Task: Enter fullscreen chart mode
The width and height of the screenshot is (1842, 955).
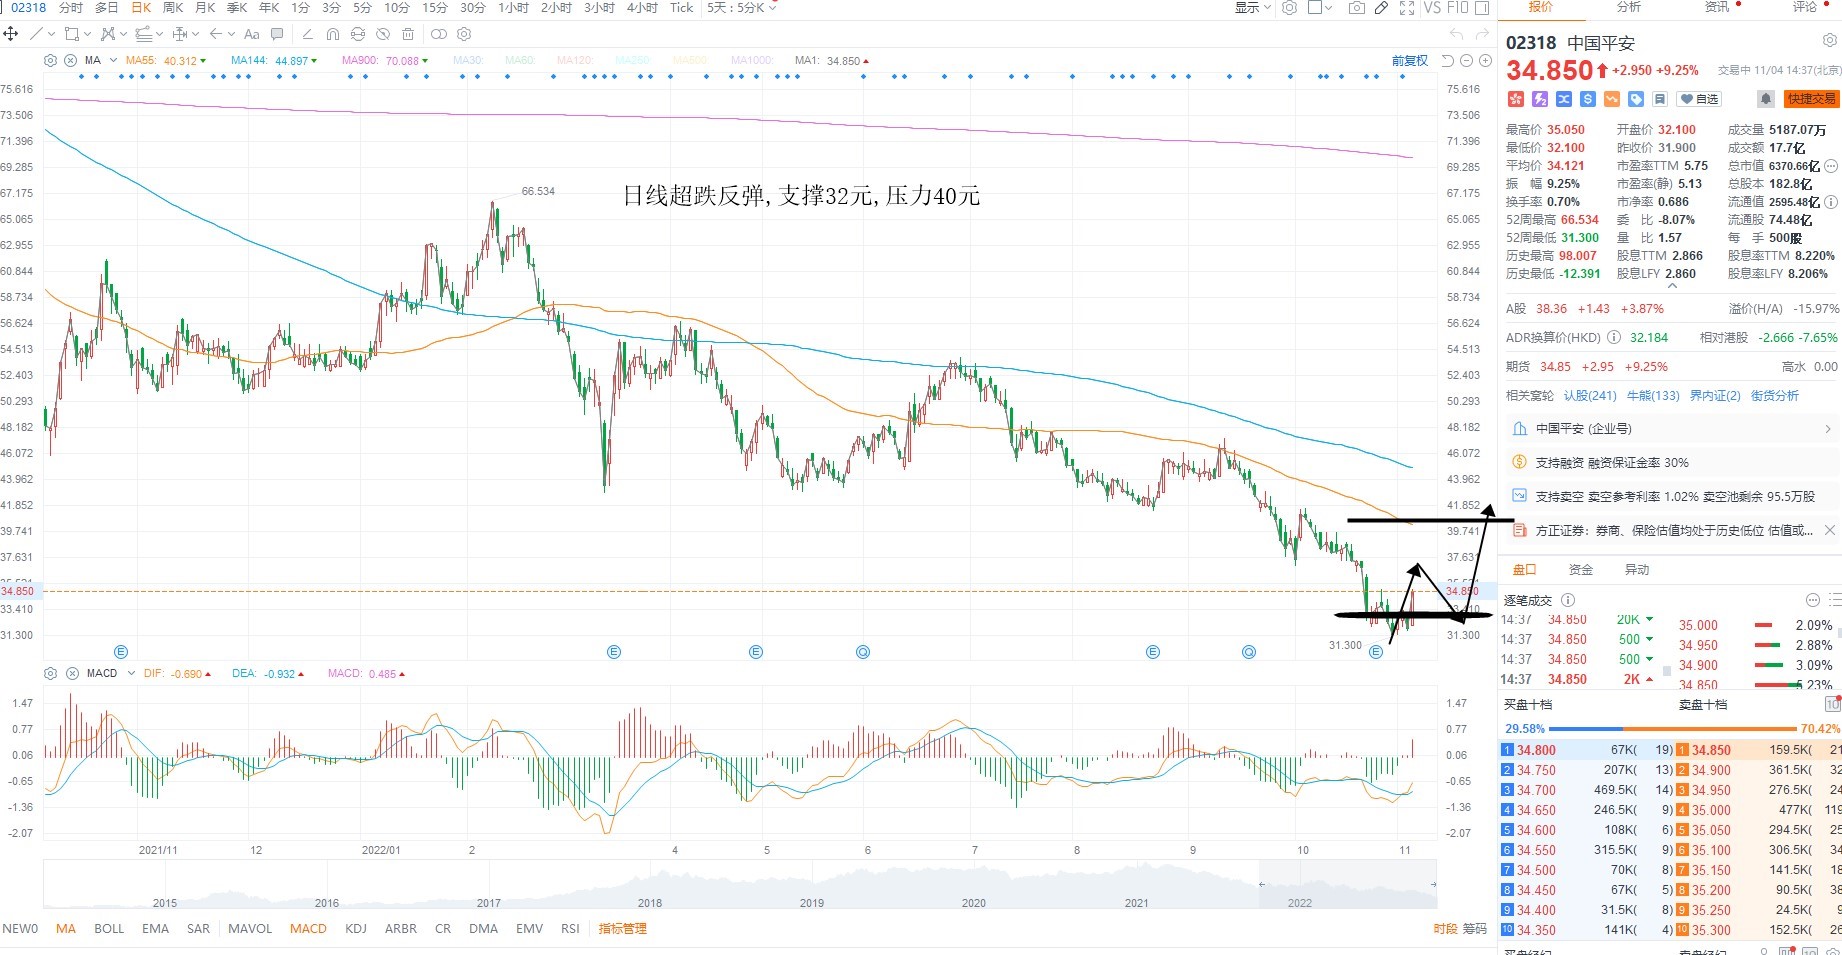Action: (x=1406, y=8)
